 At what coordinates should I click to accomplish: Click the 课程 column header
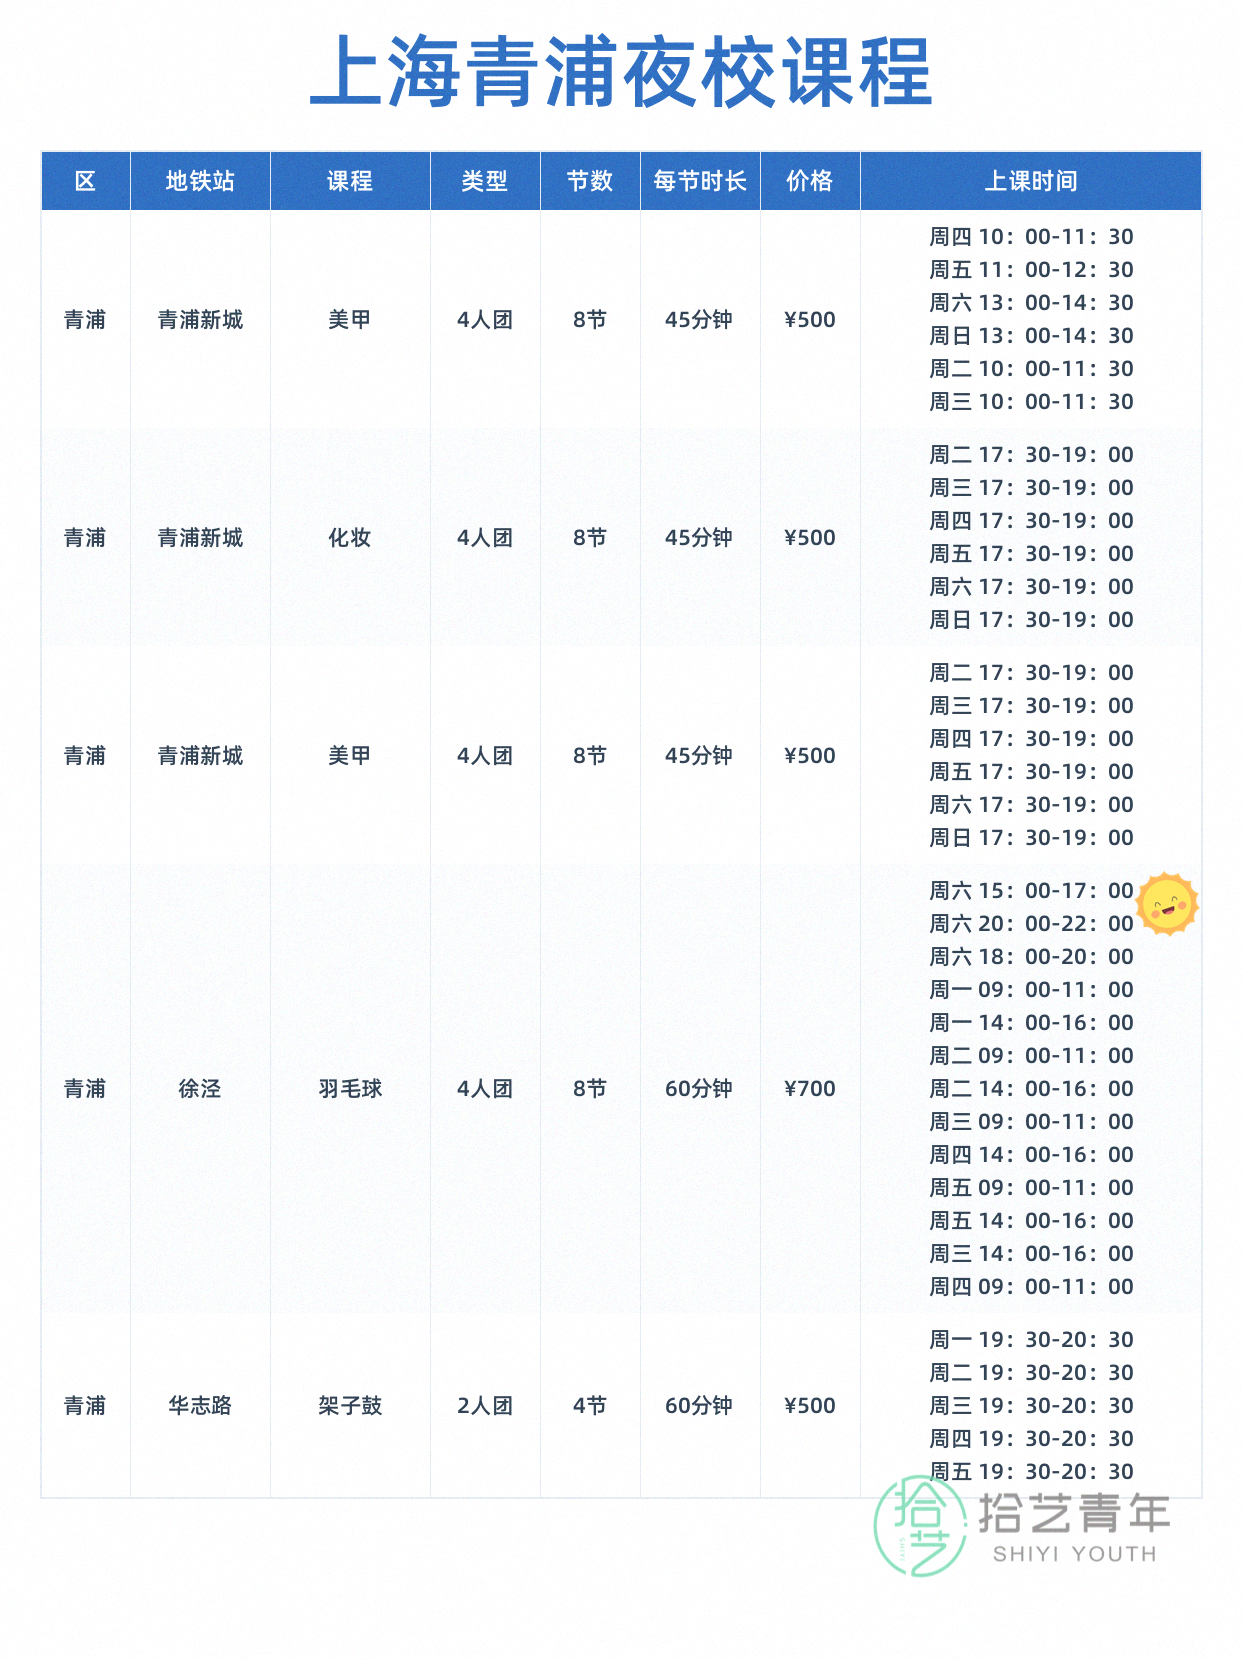[350, 181]
